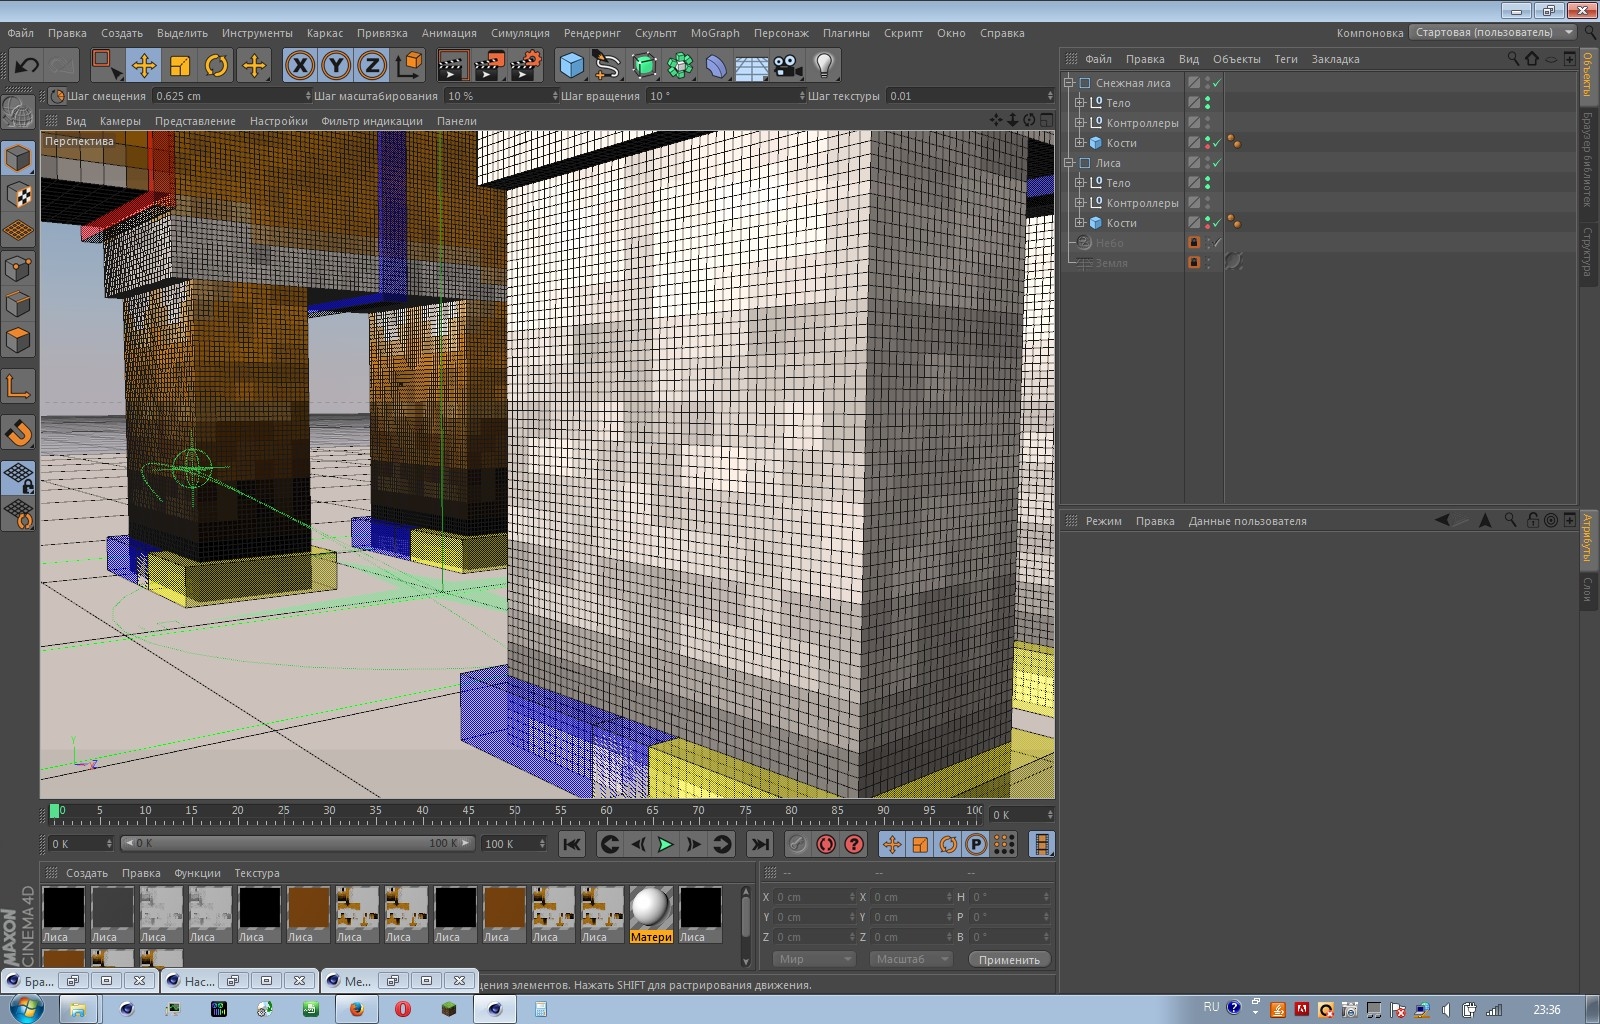This screenshot has width=1600, height=1024.
Task: Toggle lock X-axis button
Action: 299,65
